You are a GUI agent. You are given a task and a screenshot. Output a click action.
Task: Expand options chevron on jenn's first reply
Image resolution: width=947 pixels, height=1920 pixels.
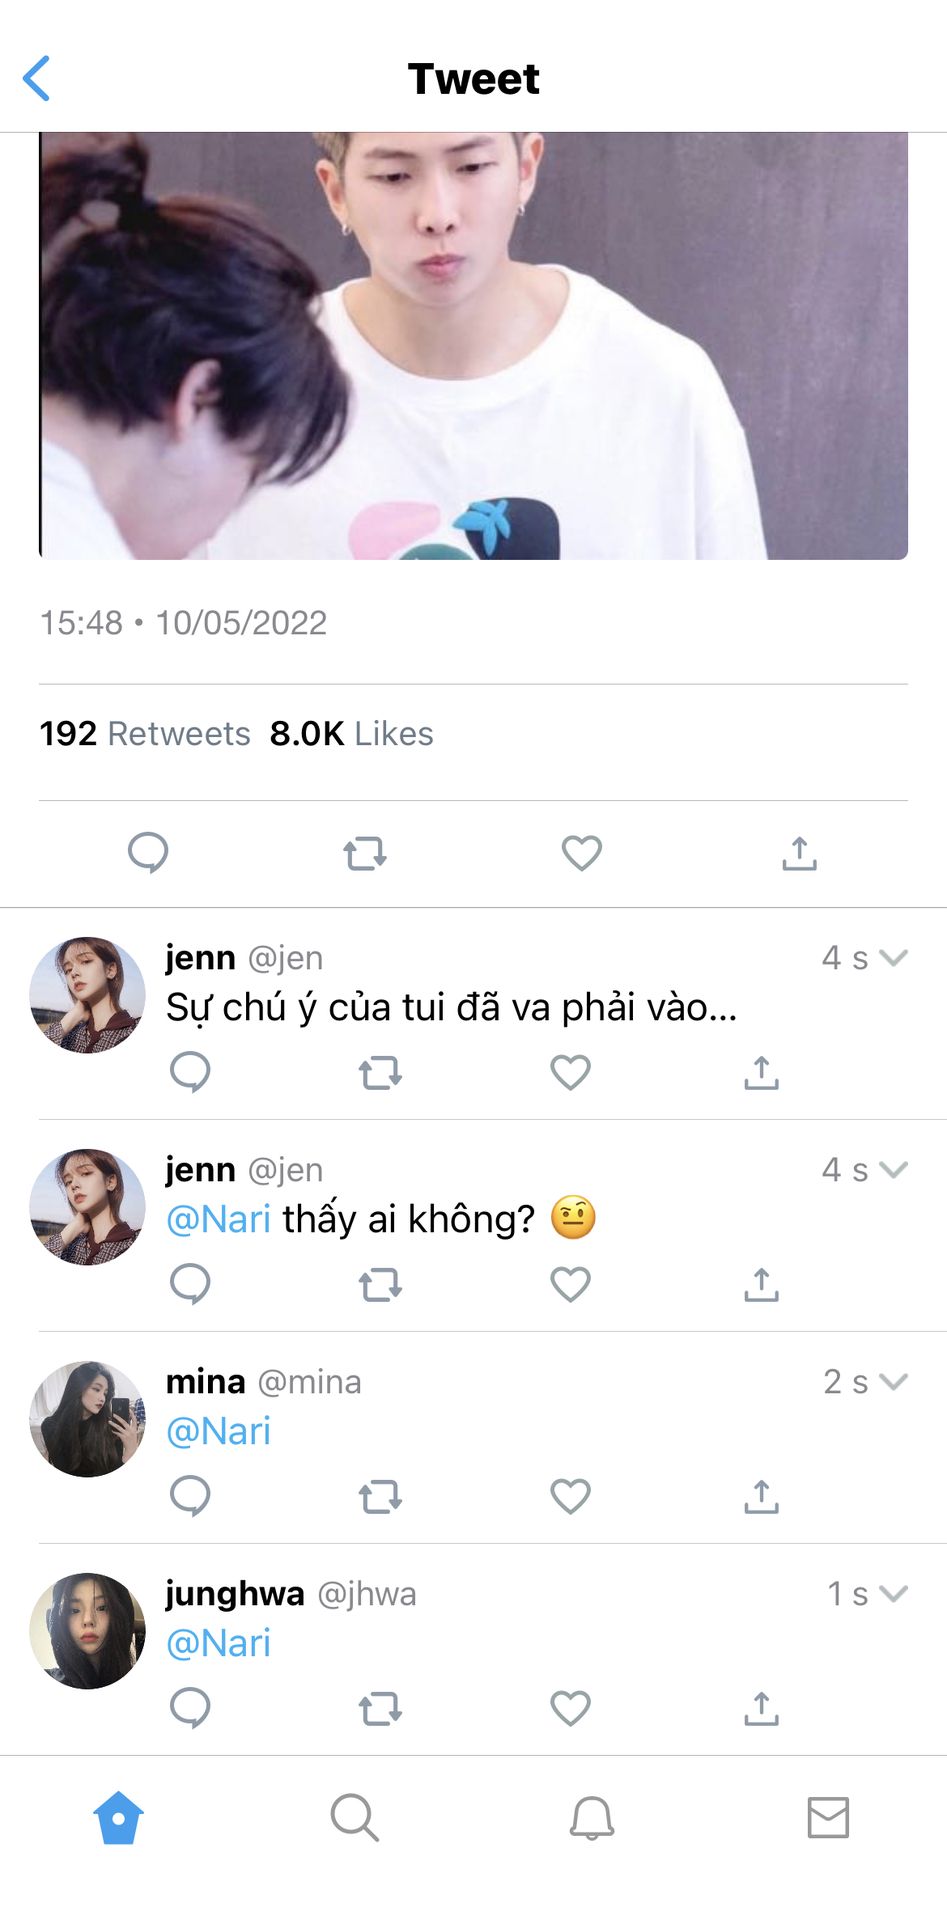click(894, 958)
